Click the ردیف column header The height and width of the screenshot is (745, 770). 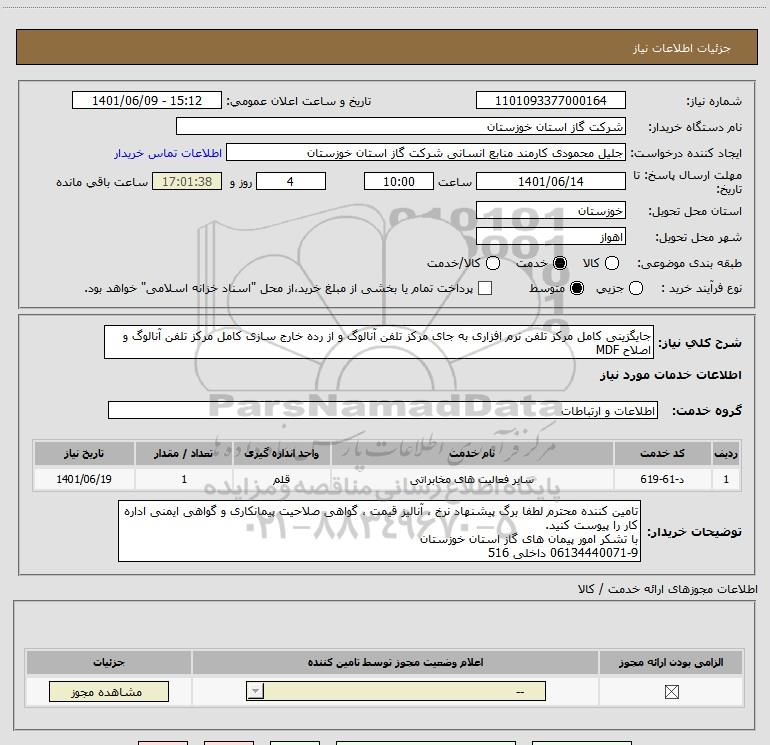pos(726,453)
